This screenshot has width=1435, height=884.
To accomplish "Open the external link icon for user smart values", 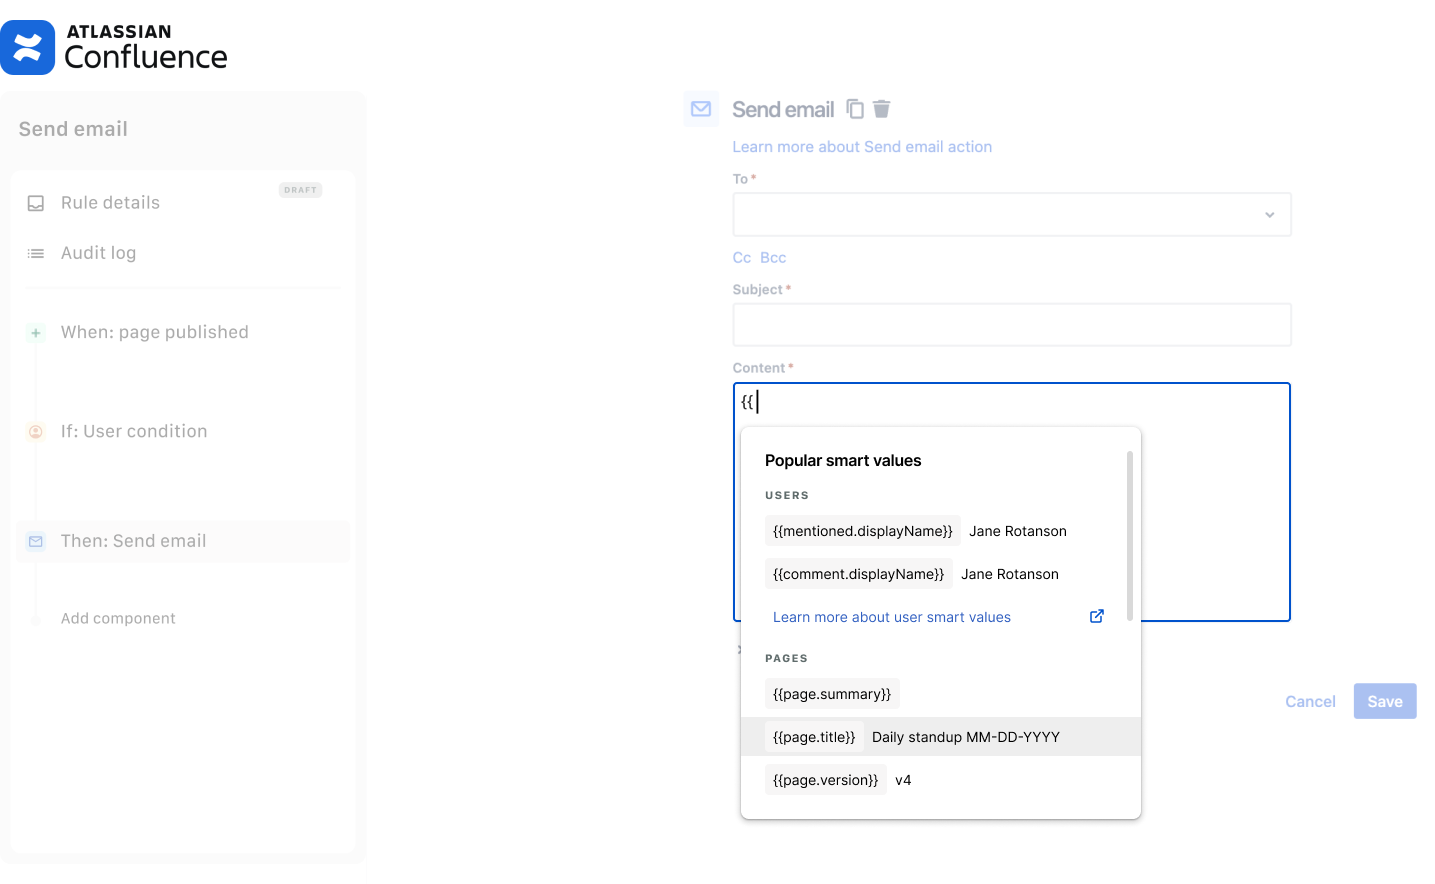I will pyautogui.click(x=1096, y=616).
